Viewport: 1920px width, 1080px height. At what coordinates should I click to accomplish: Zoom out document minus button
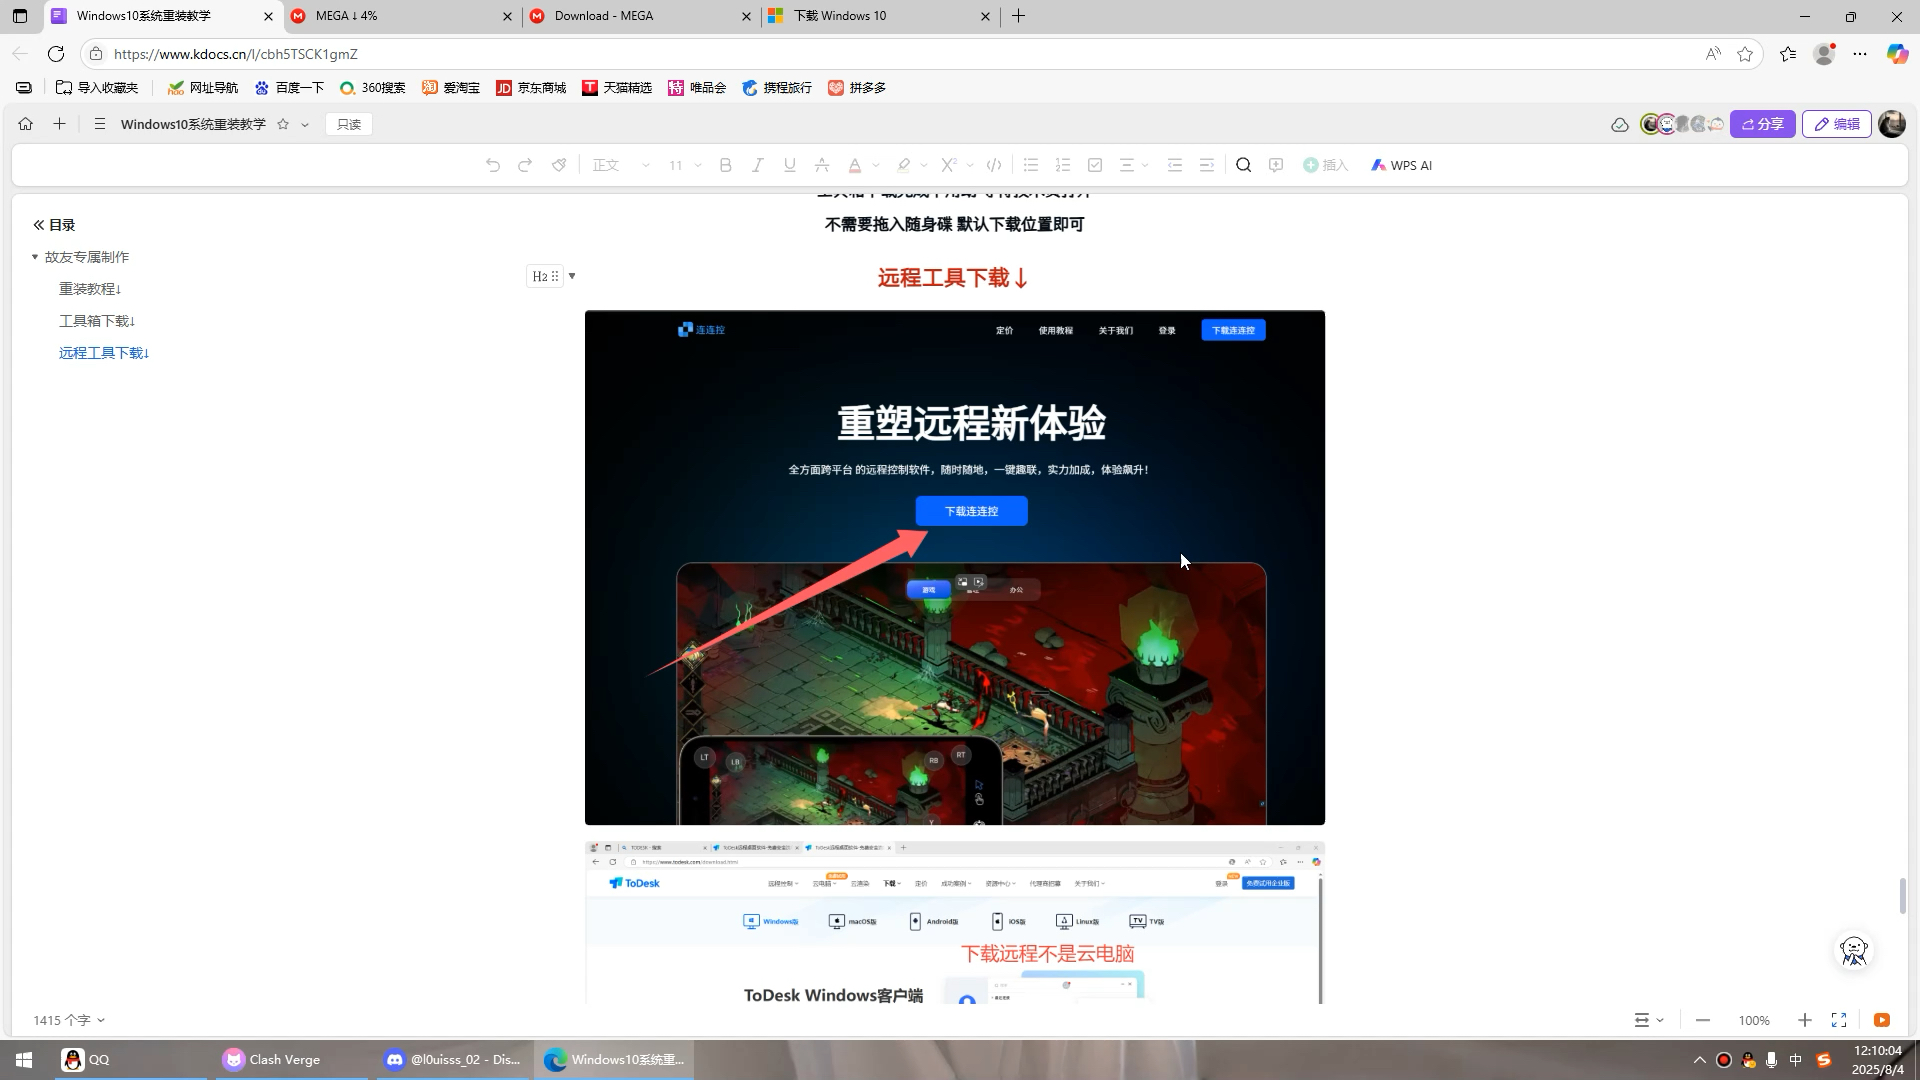point(1703,1020)
